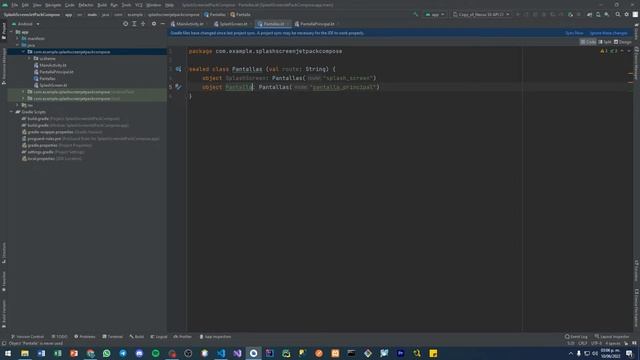Open the Windows Start menu
The image size is (640, 360).
[8, 353]
